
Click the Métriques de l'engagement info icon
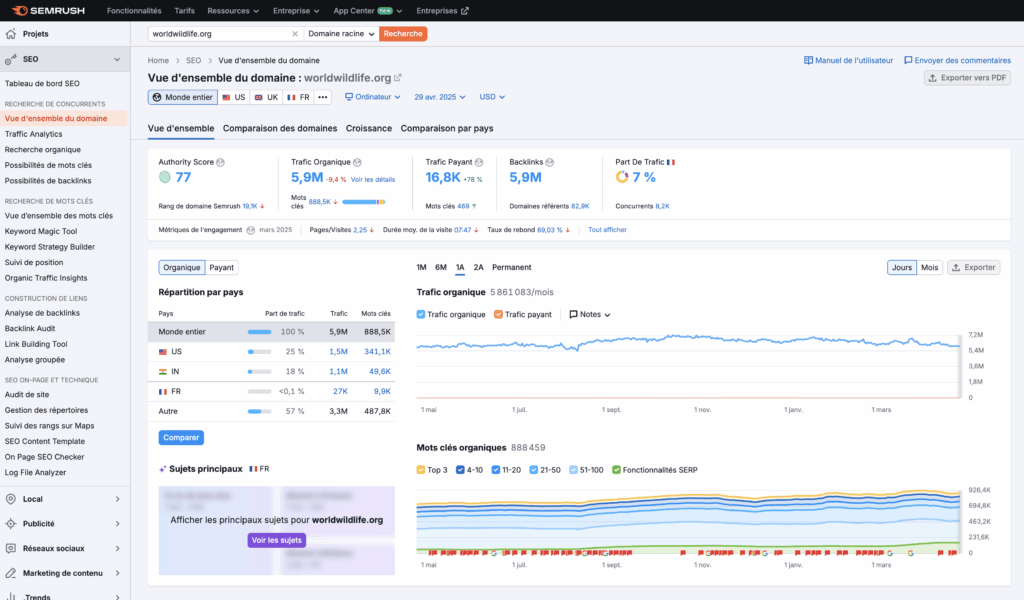[251, 230]
